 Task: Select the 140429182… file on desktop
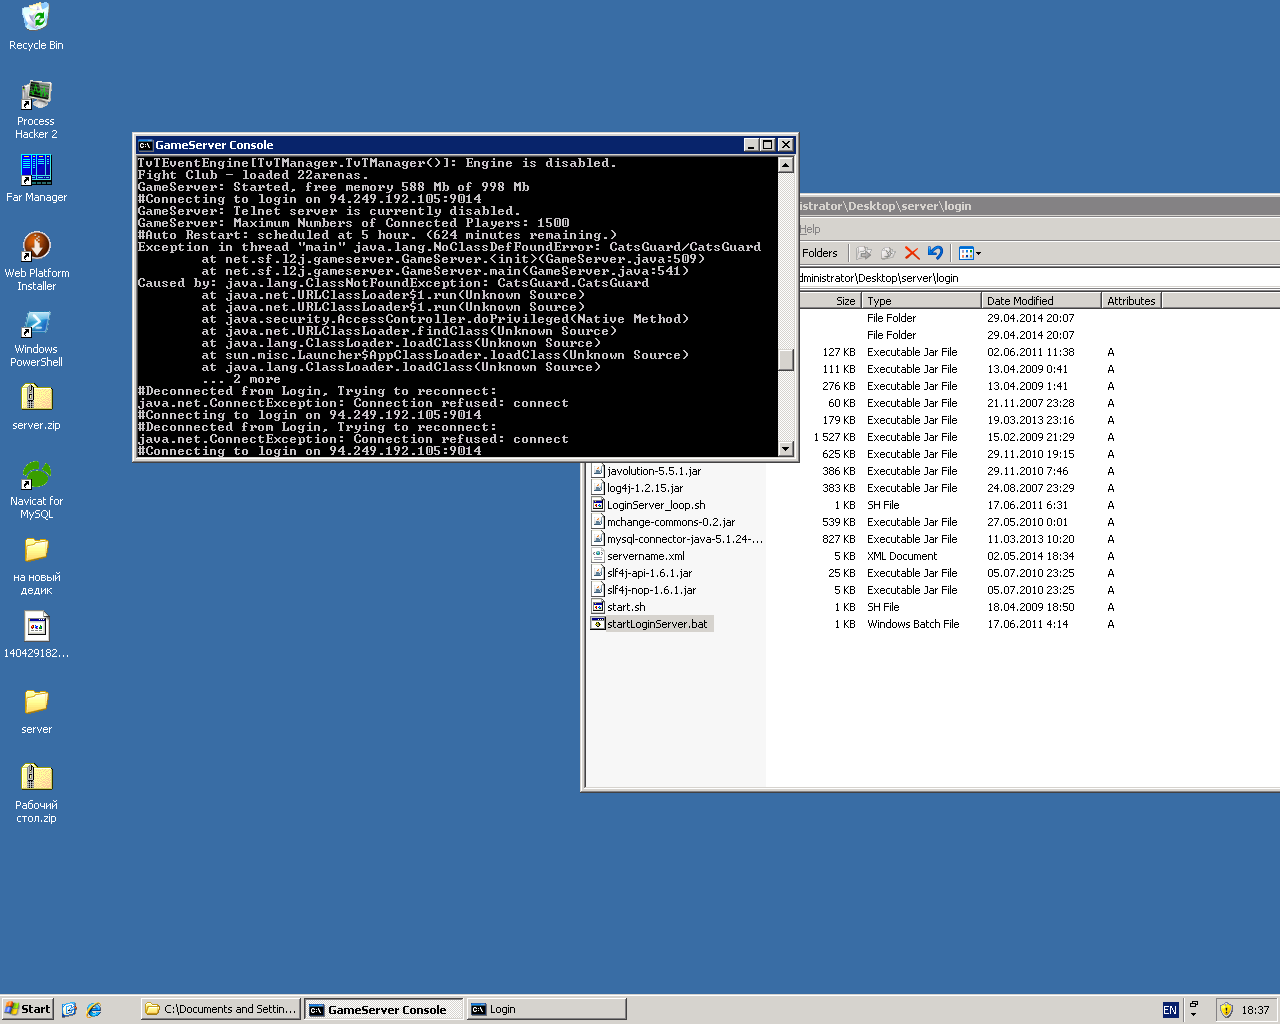[36, 635]
